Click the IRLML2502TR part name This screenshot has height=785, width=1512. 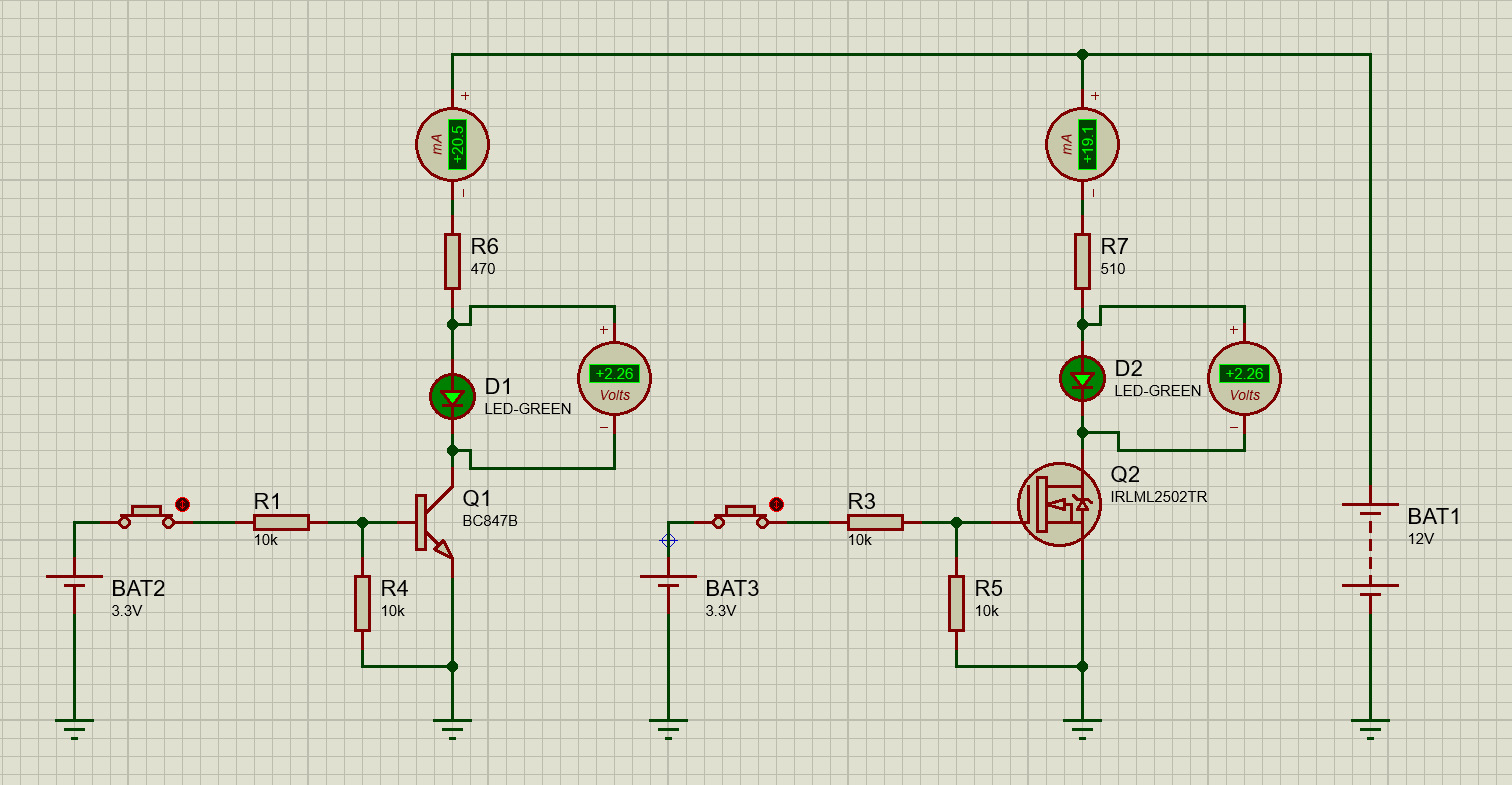coord(1159,496)
